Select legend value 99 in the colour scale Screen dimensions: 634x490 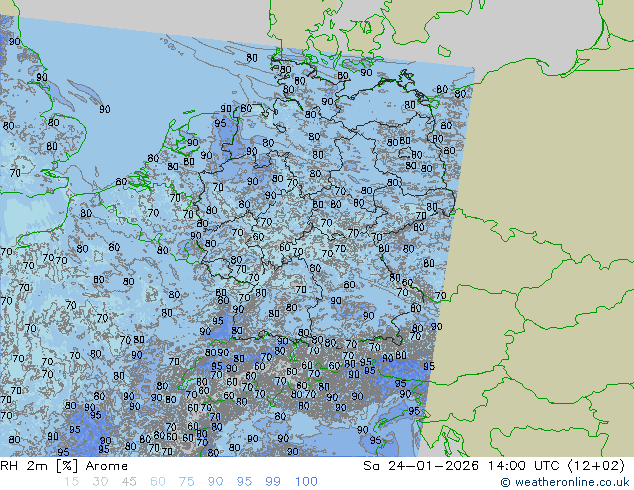[x=273, y=482]
